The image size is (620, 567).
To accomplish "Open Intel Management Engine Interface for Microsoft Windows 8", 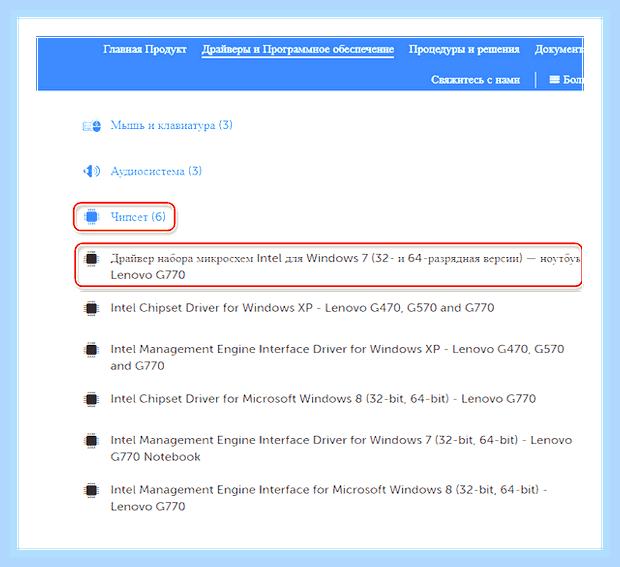I will pos(329,498).
